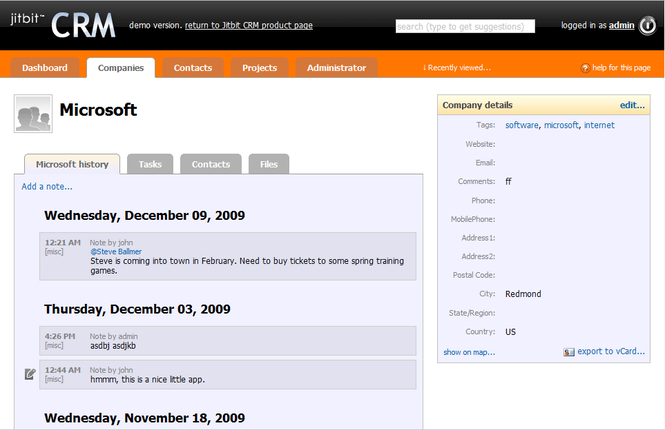The image size is (665, 430).
Task: Click the 12:21 AM timestamp
Action: tap(63, 243)
